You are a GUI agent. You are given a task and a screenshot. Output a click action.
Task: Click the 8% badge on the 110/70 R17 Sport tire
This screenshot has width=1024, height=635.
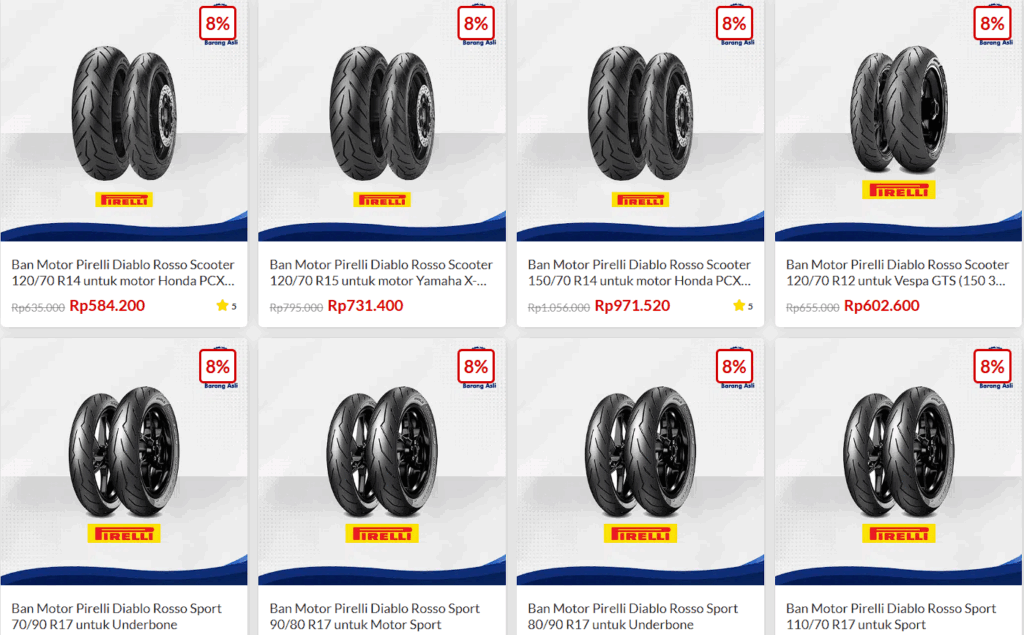coord(992,367)
